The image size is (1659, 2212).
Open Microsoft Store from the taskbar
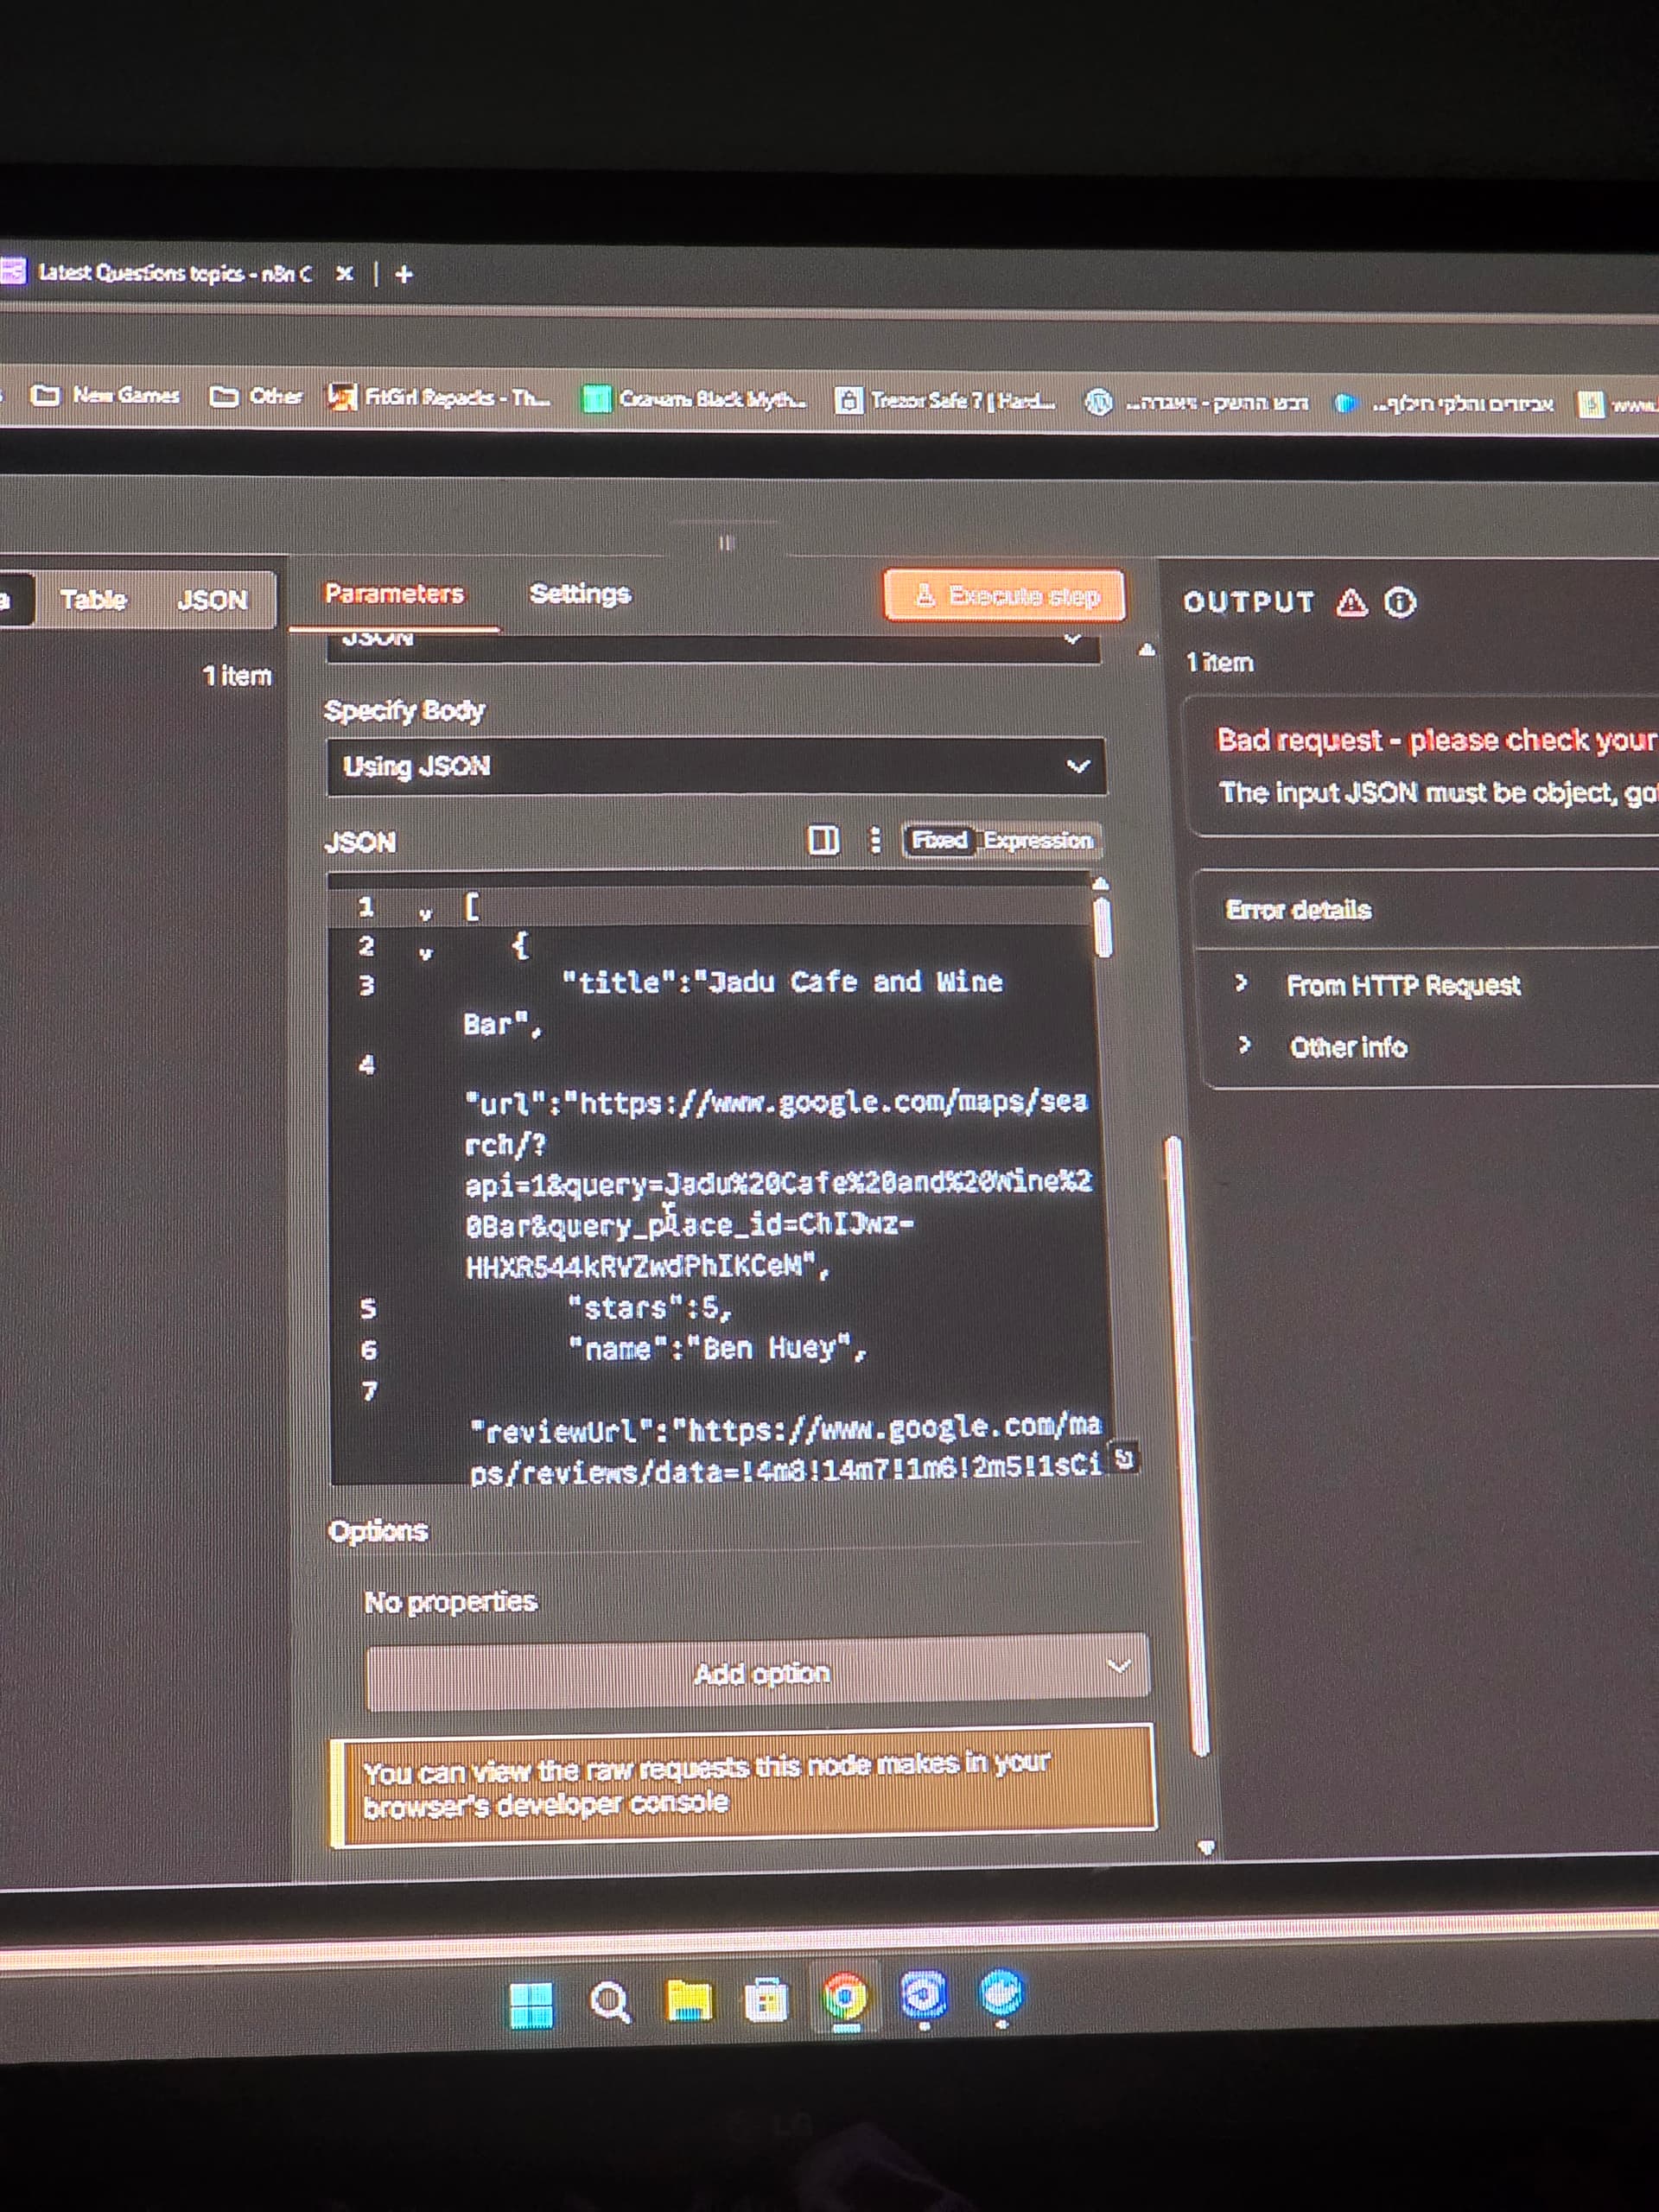tap(766, 2001)
